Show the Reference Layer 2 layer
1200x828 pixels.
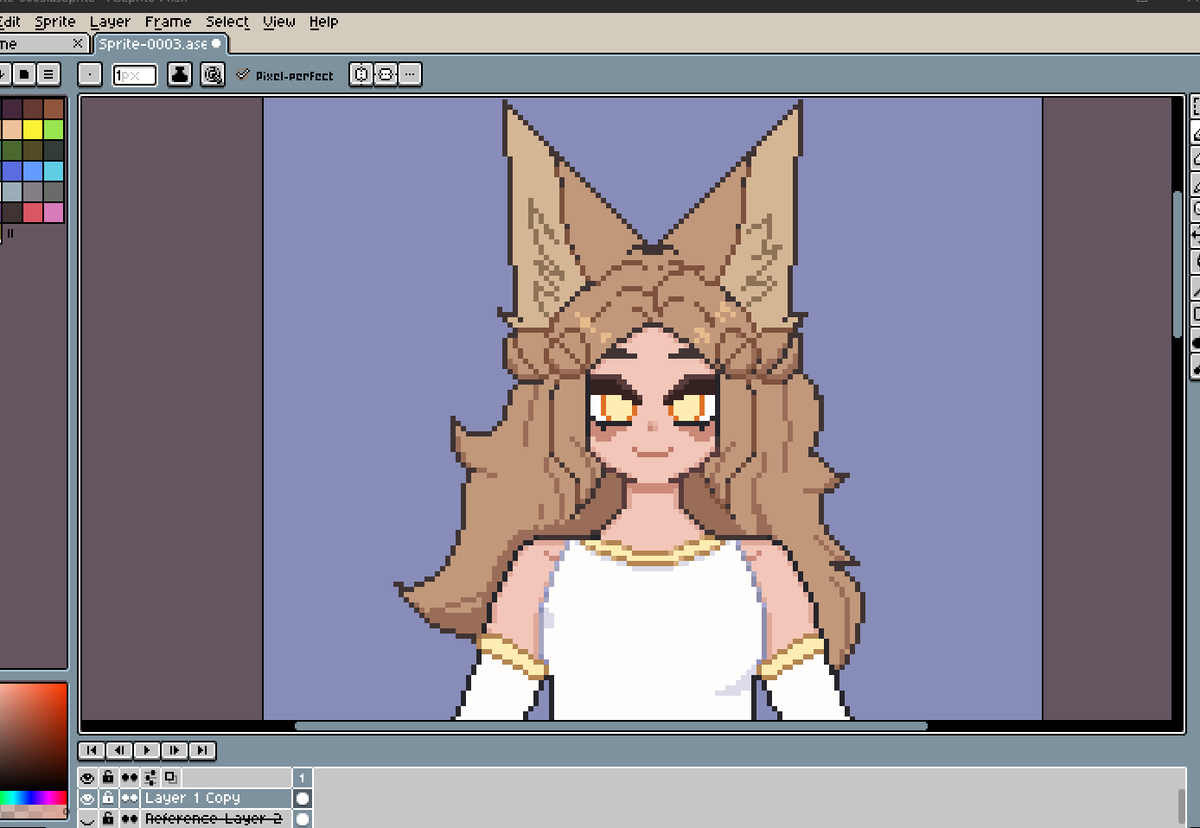click(88, 818)
